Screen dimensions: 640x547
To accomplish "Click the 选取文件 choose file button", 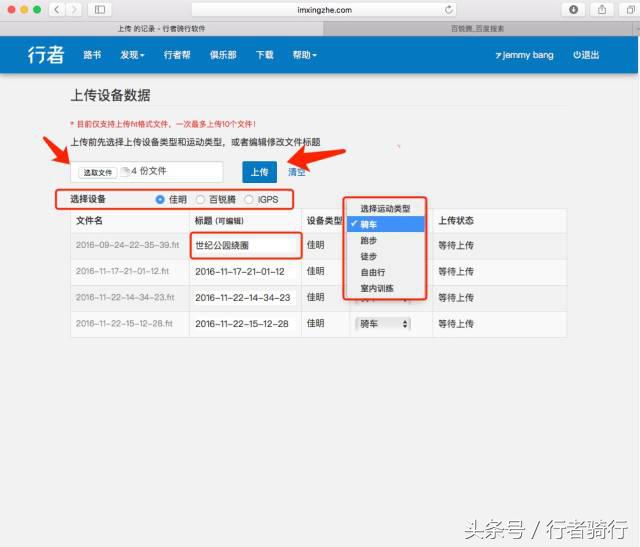I will tap(98, 172).
